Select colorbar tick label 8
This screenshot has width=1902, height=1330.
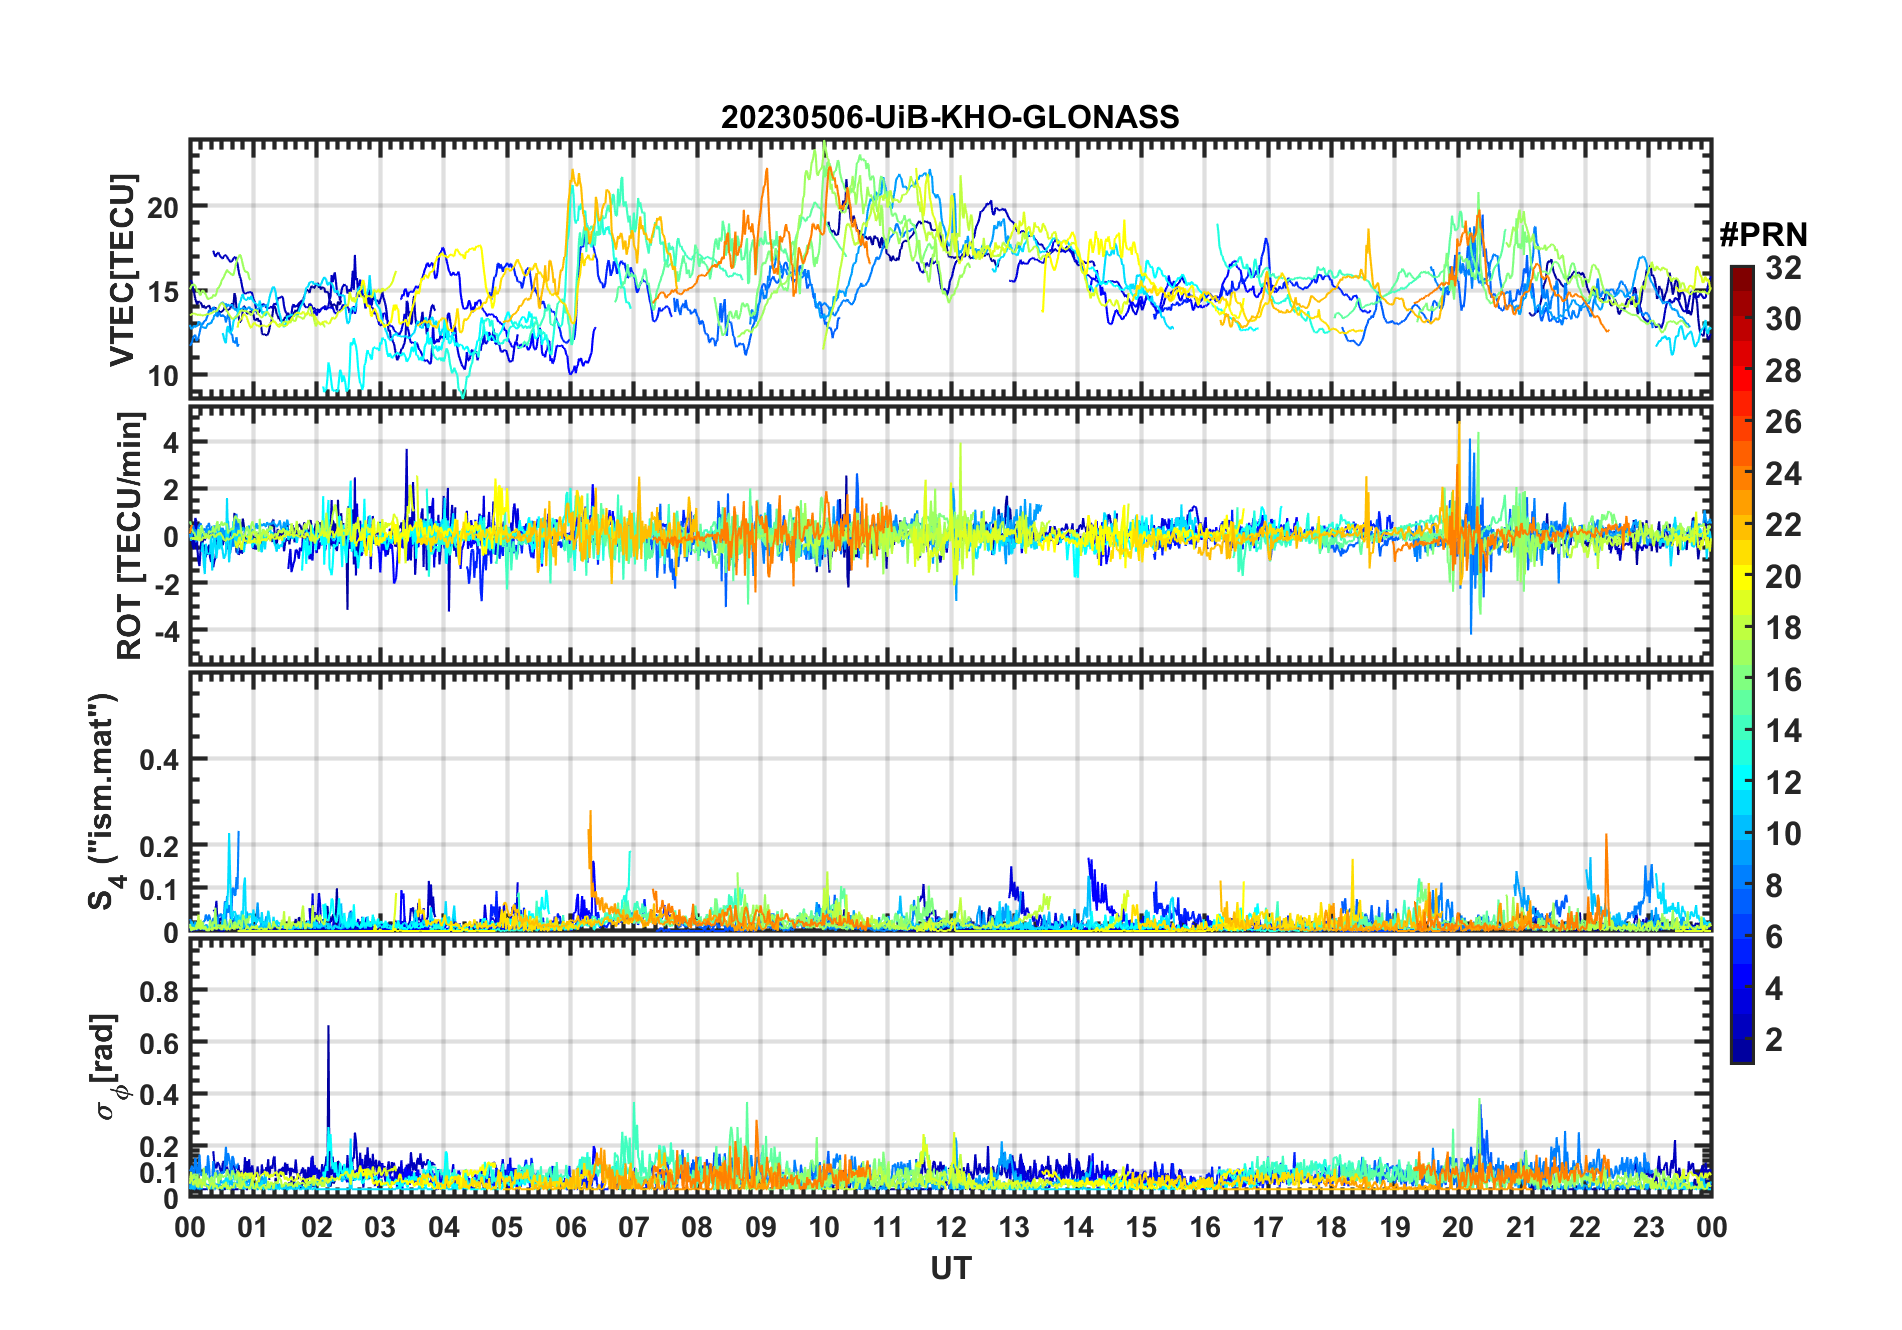pyautogui.click(x=1775, y=885)
